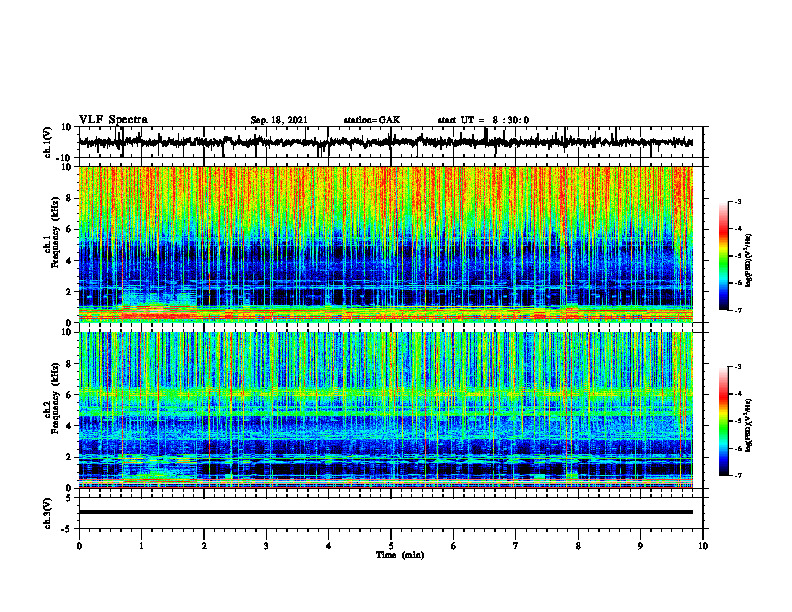Click the -3 tick on ch.2 colorbar
Screen dimensions: 792x612
(737, 367)
